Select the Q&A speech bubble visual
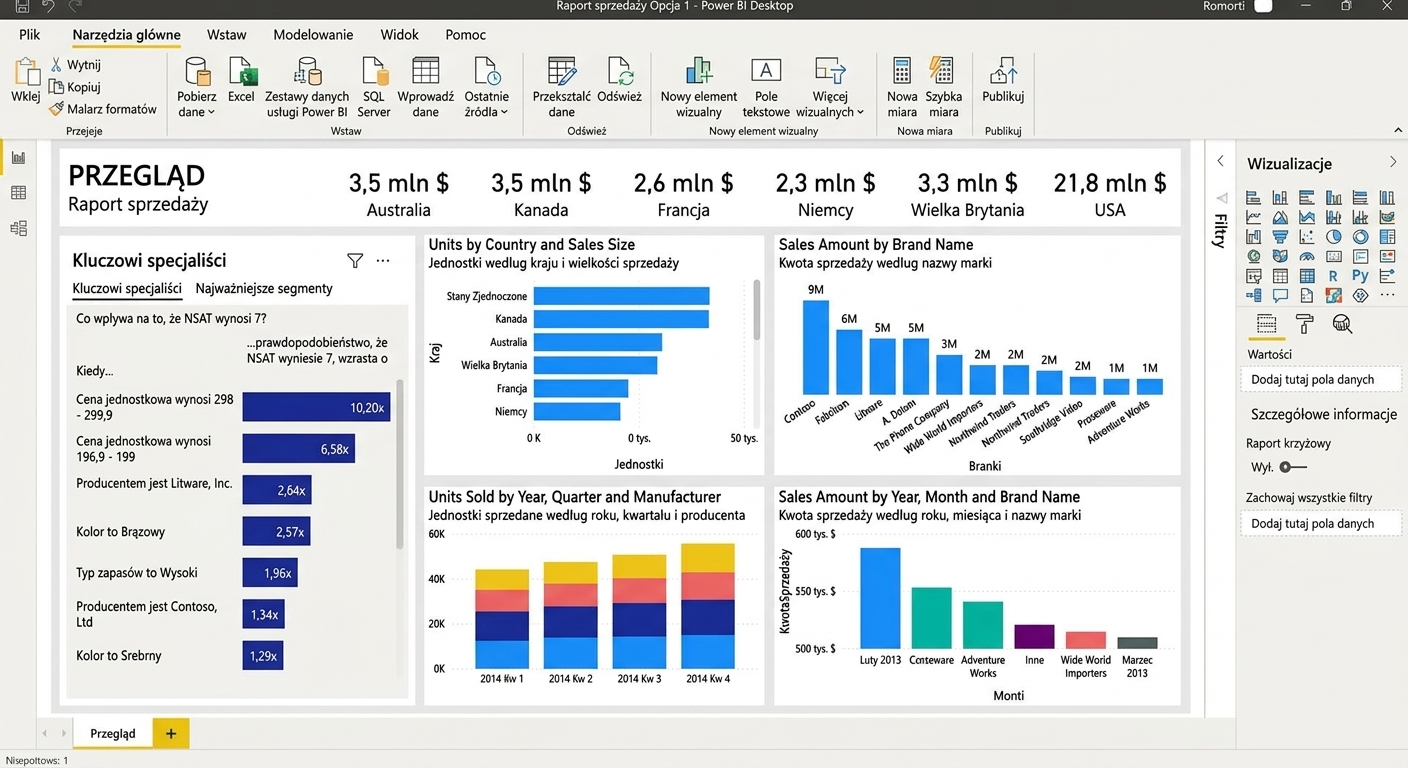This screenshot has width=1408, height=768. tap(1280, 296)
